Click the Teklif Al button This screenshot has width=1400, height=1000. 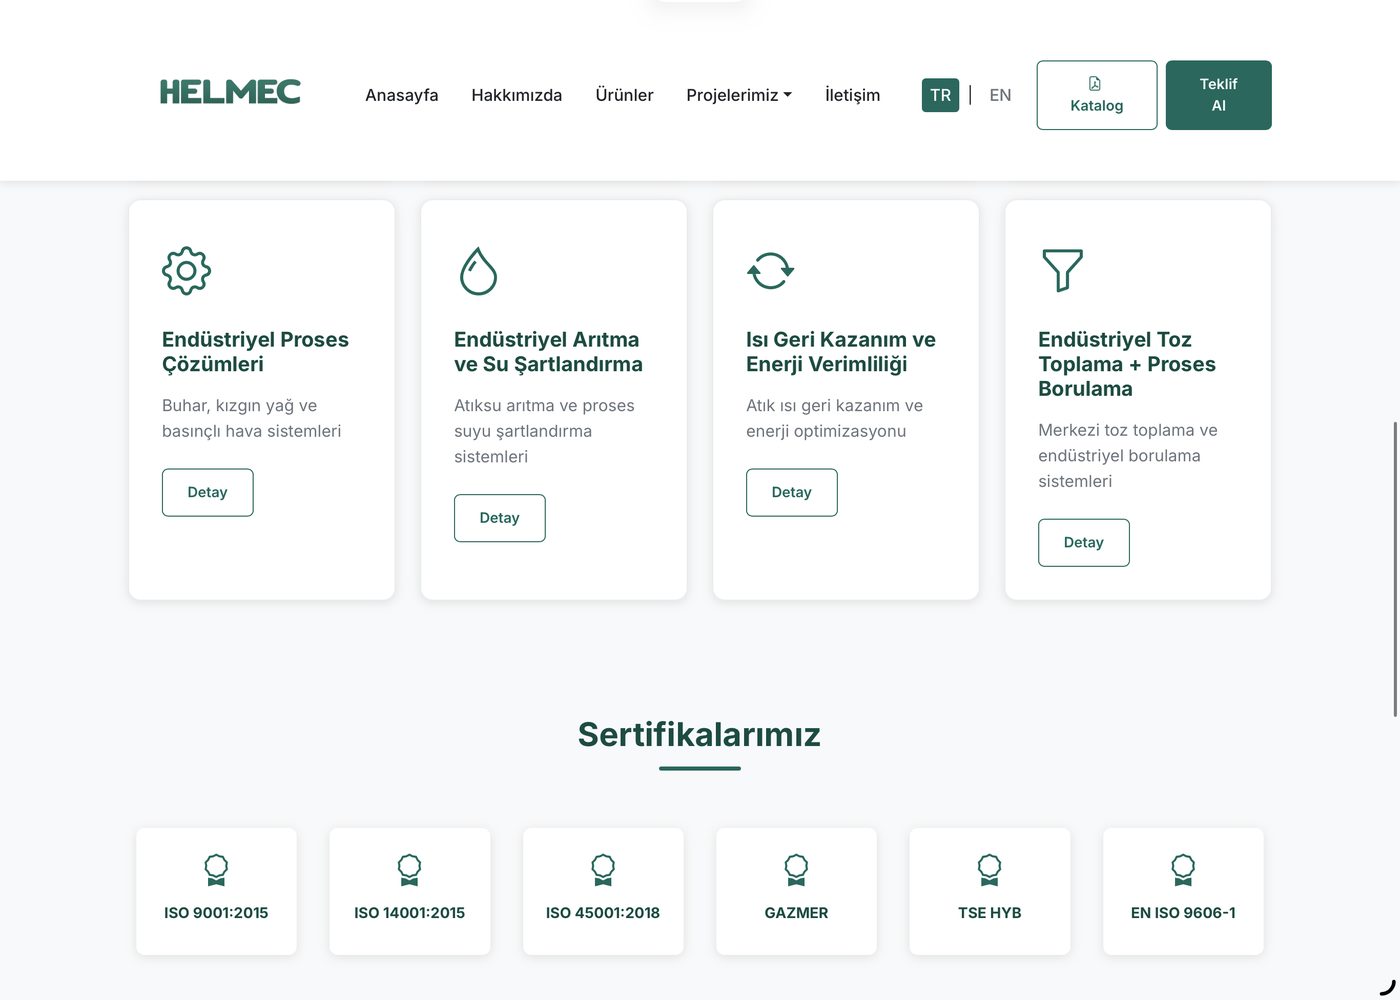point(1219,95)
